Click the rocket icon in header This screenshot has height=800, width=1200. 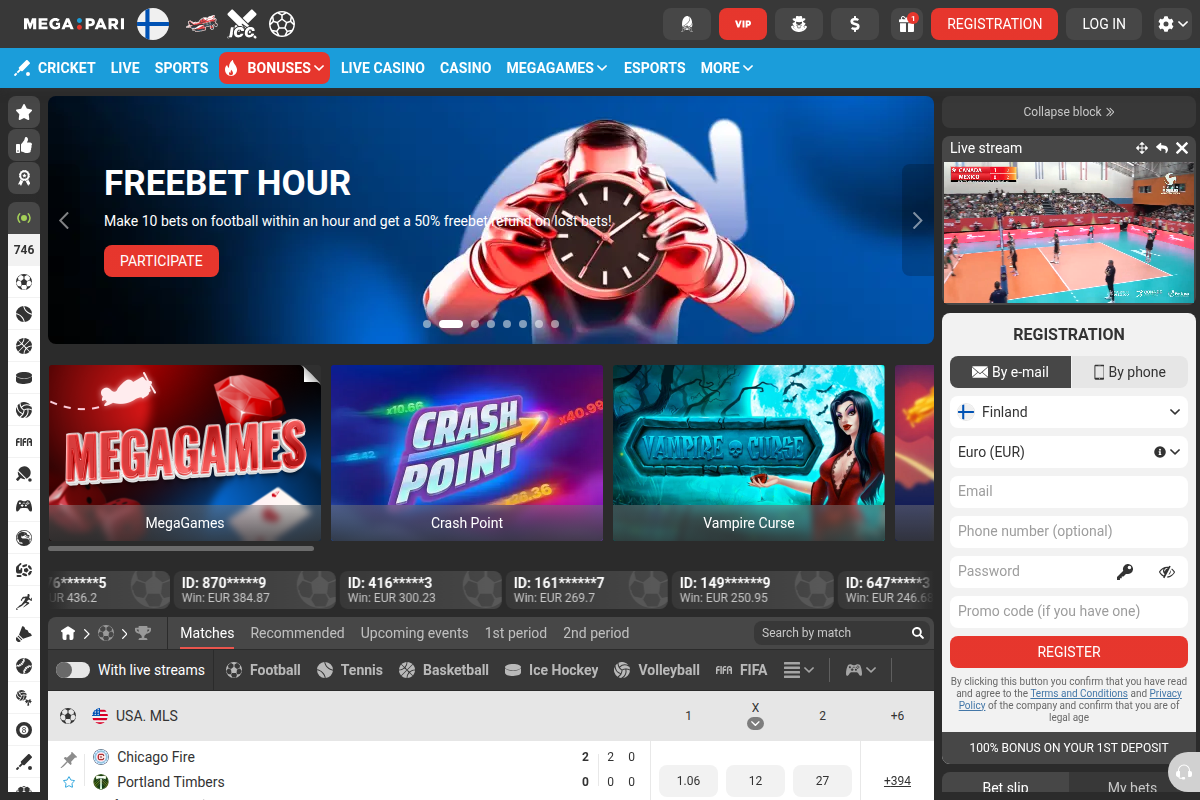tap(687, 24)
